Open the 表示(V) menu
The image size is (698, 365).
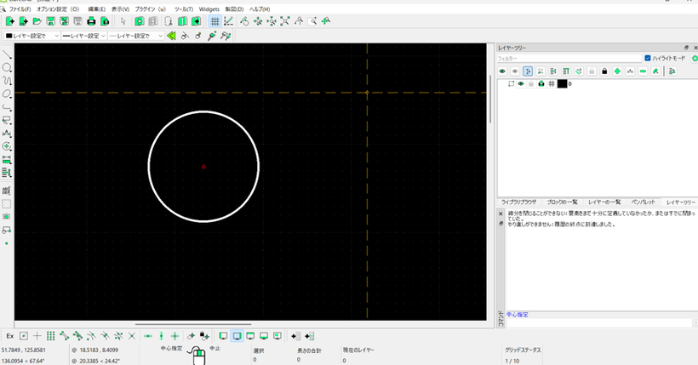[x=120, y=9]
